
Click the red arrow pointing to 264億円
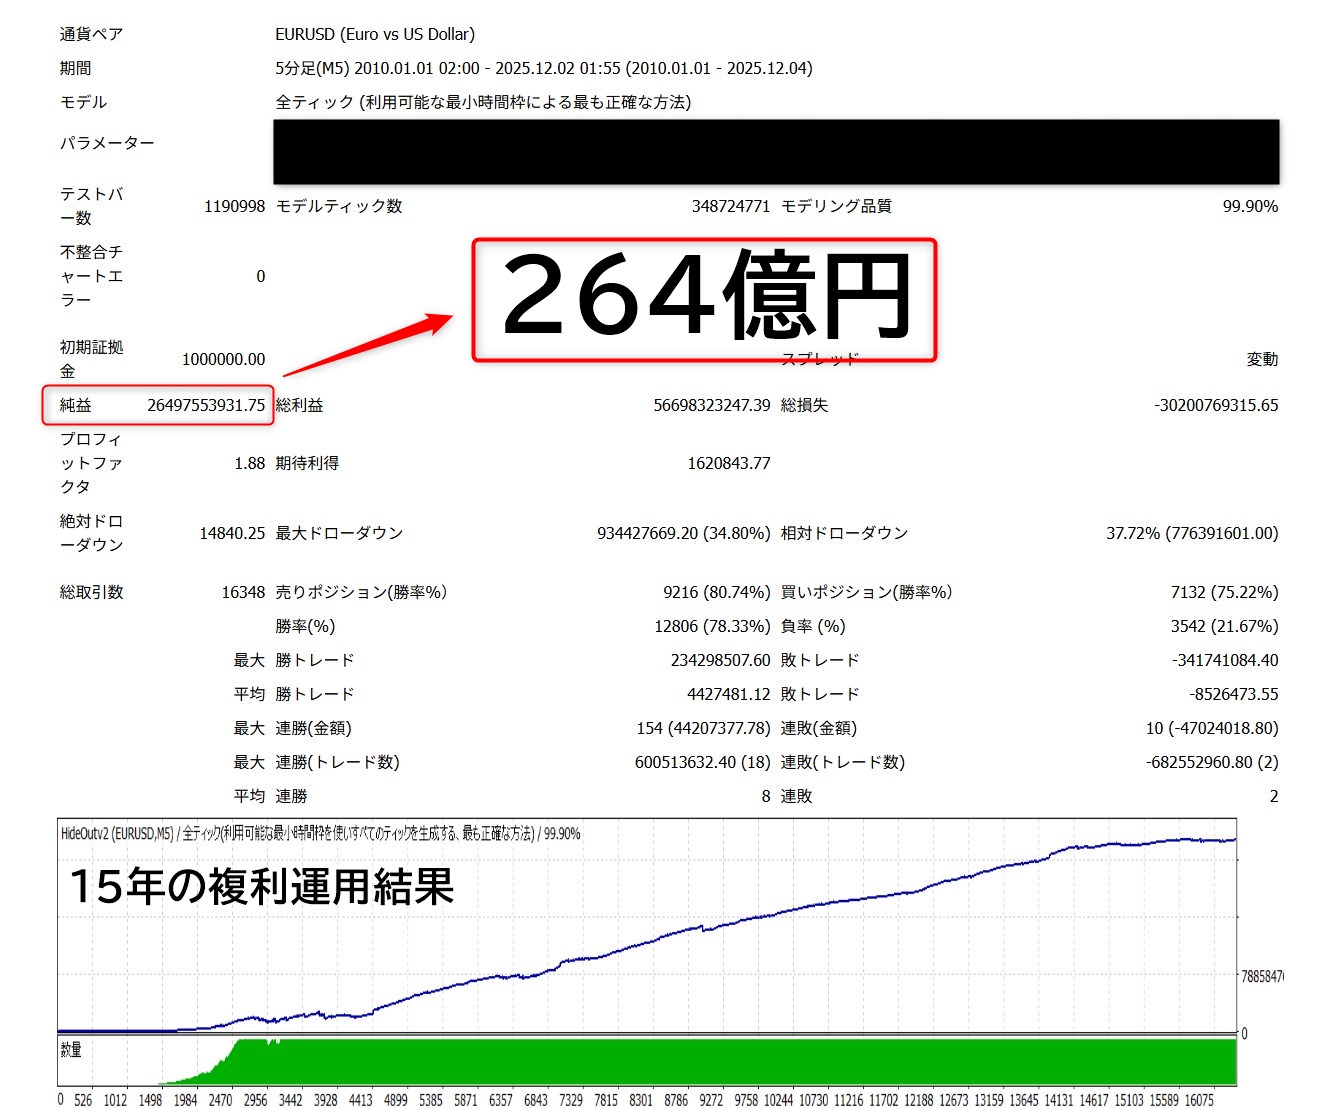(368, 346)
